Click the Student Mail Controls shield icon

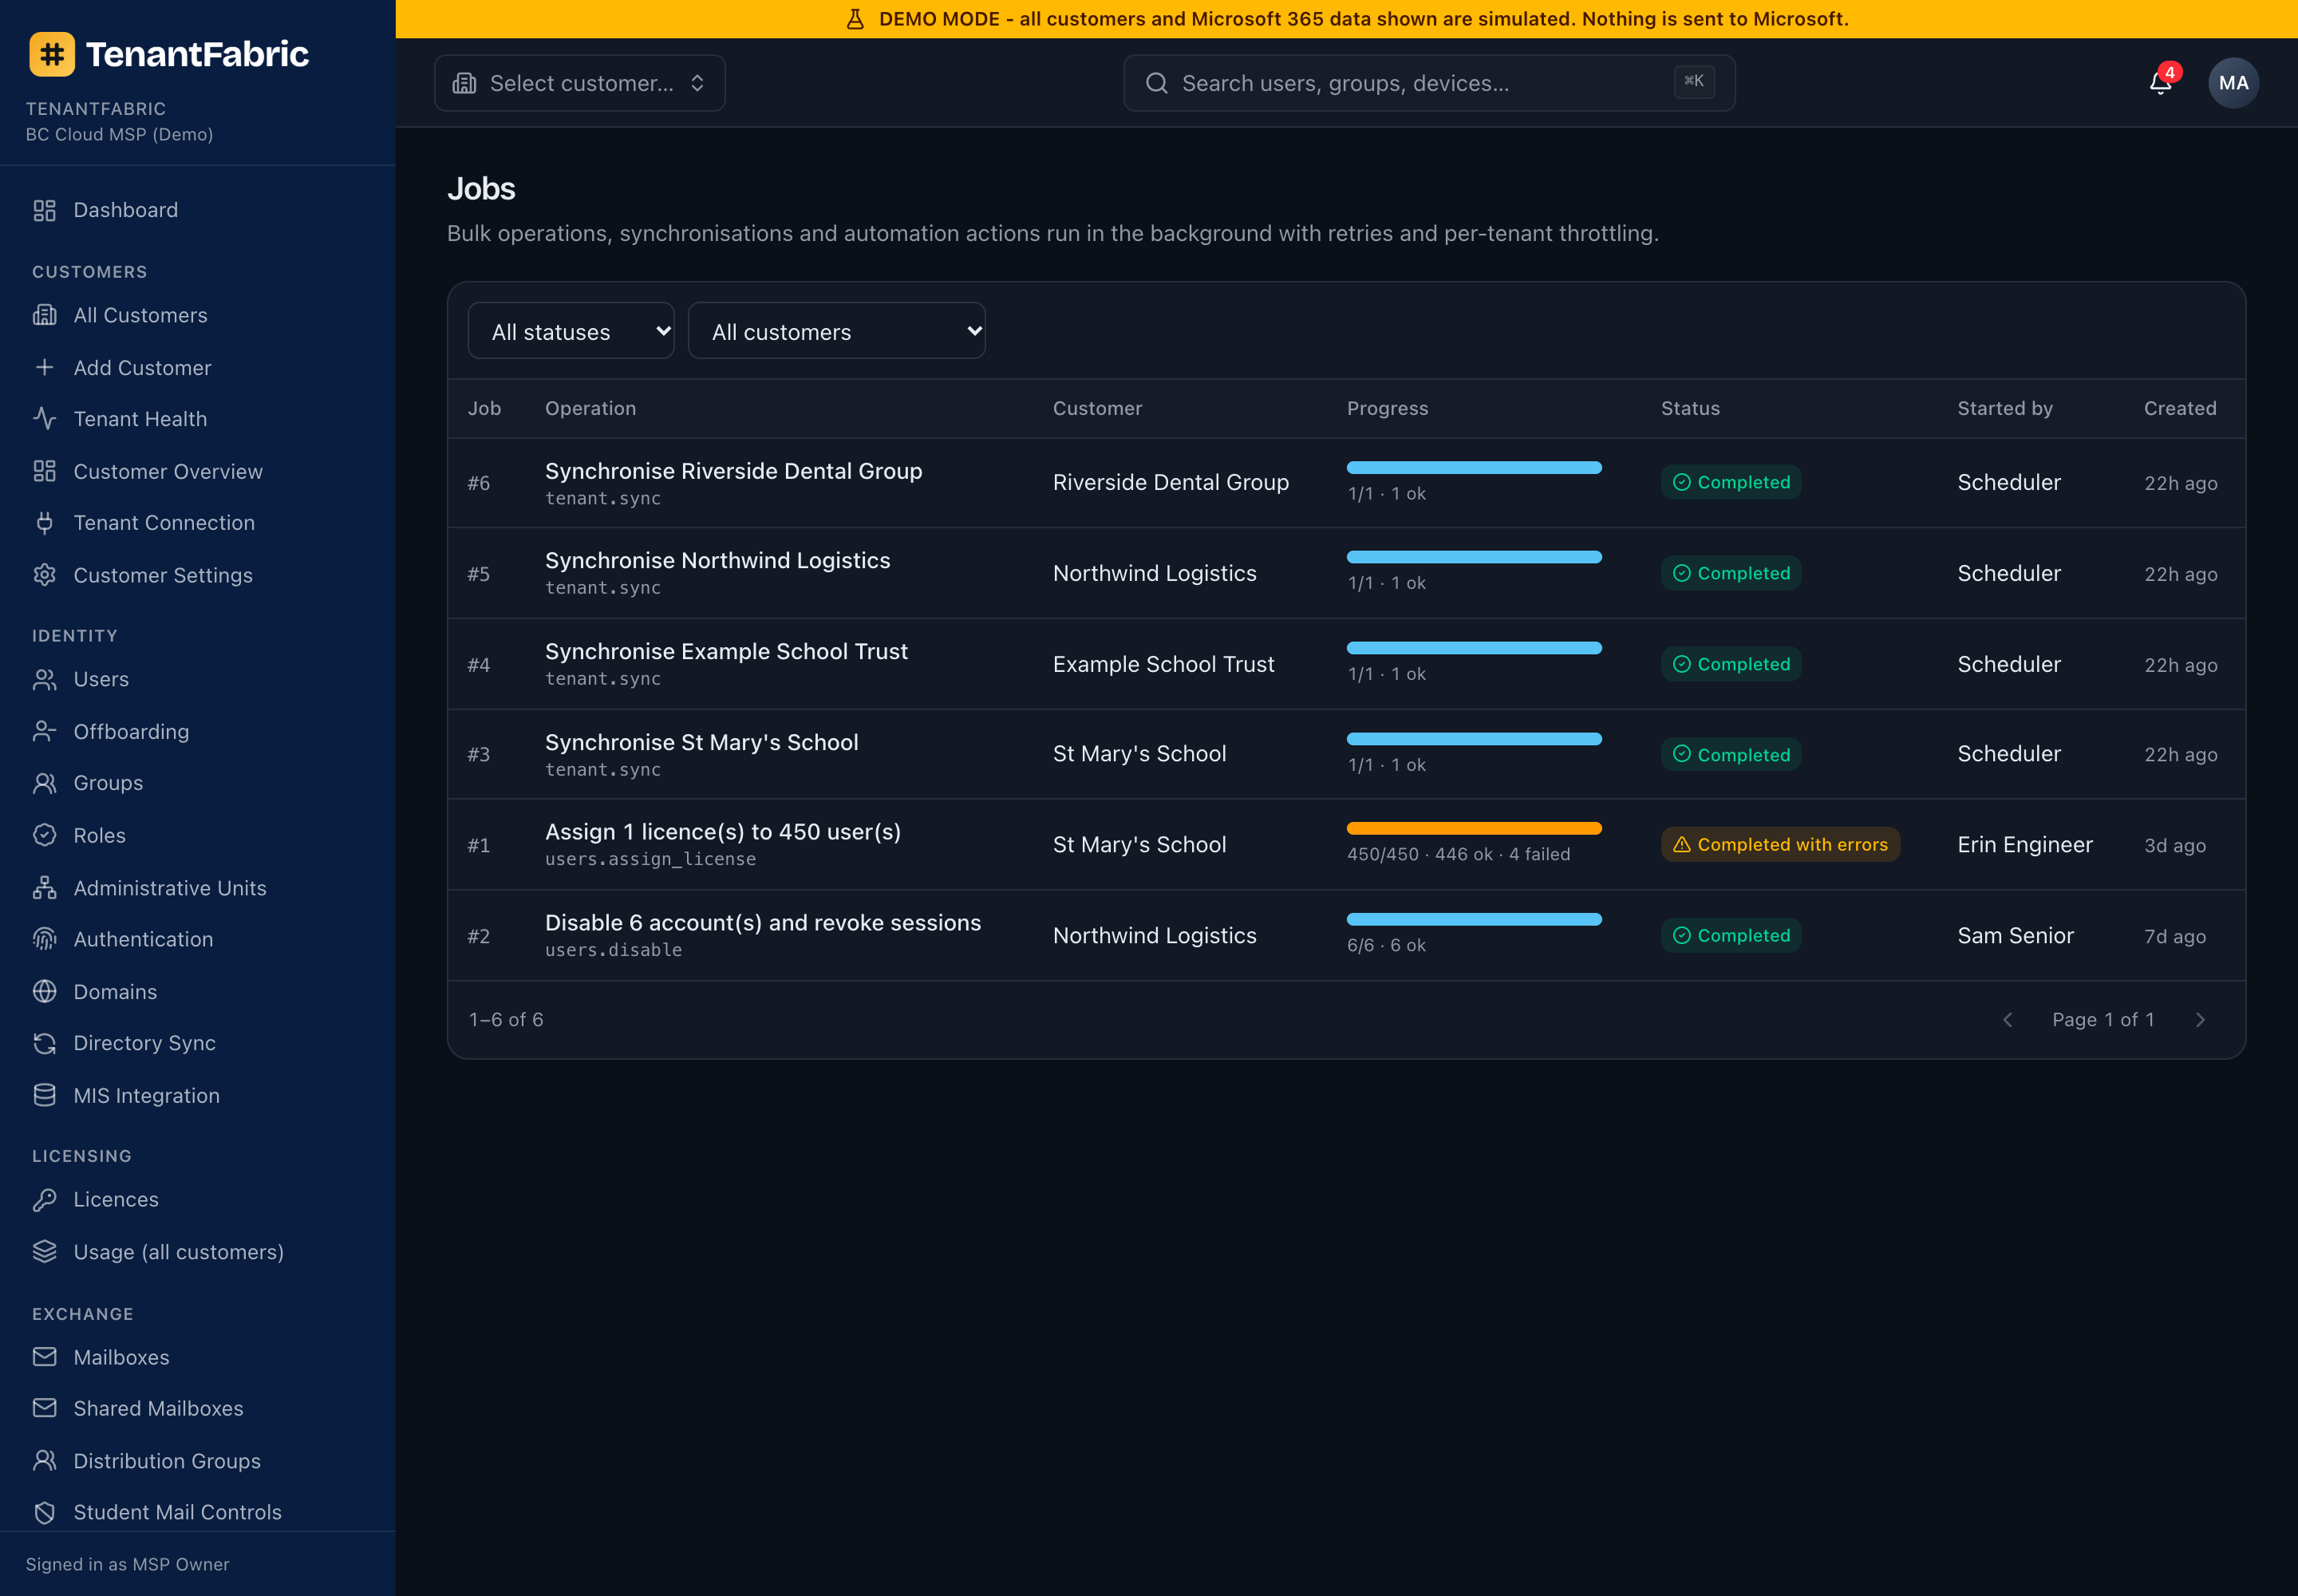tap(44, 1512)
